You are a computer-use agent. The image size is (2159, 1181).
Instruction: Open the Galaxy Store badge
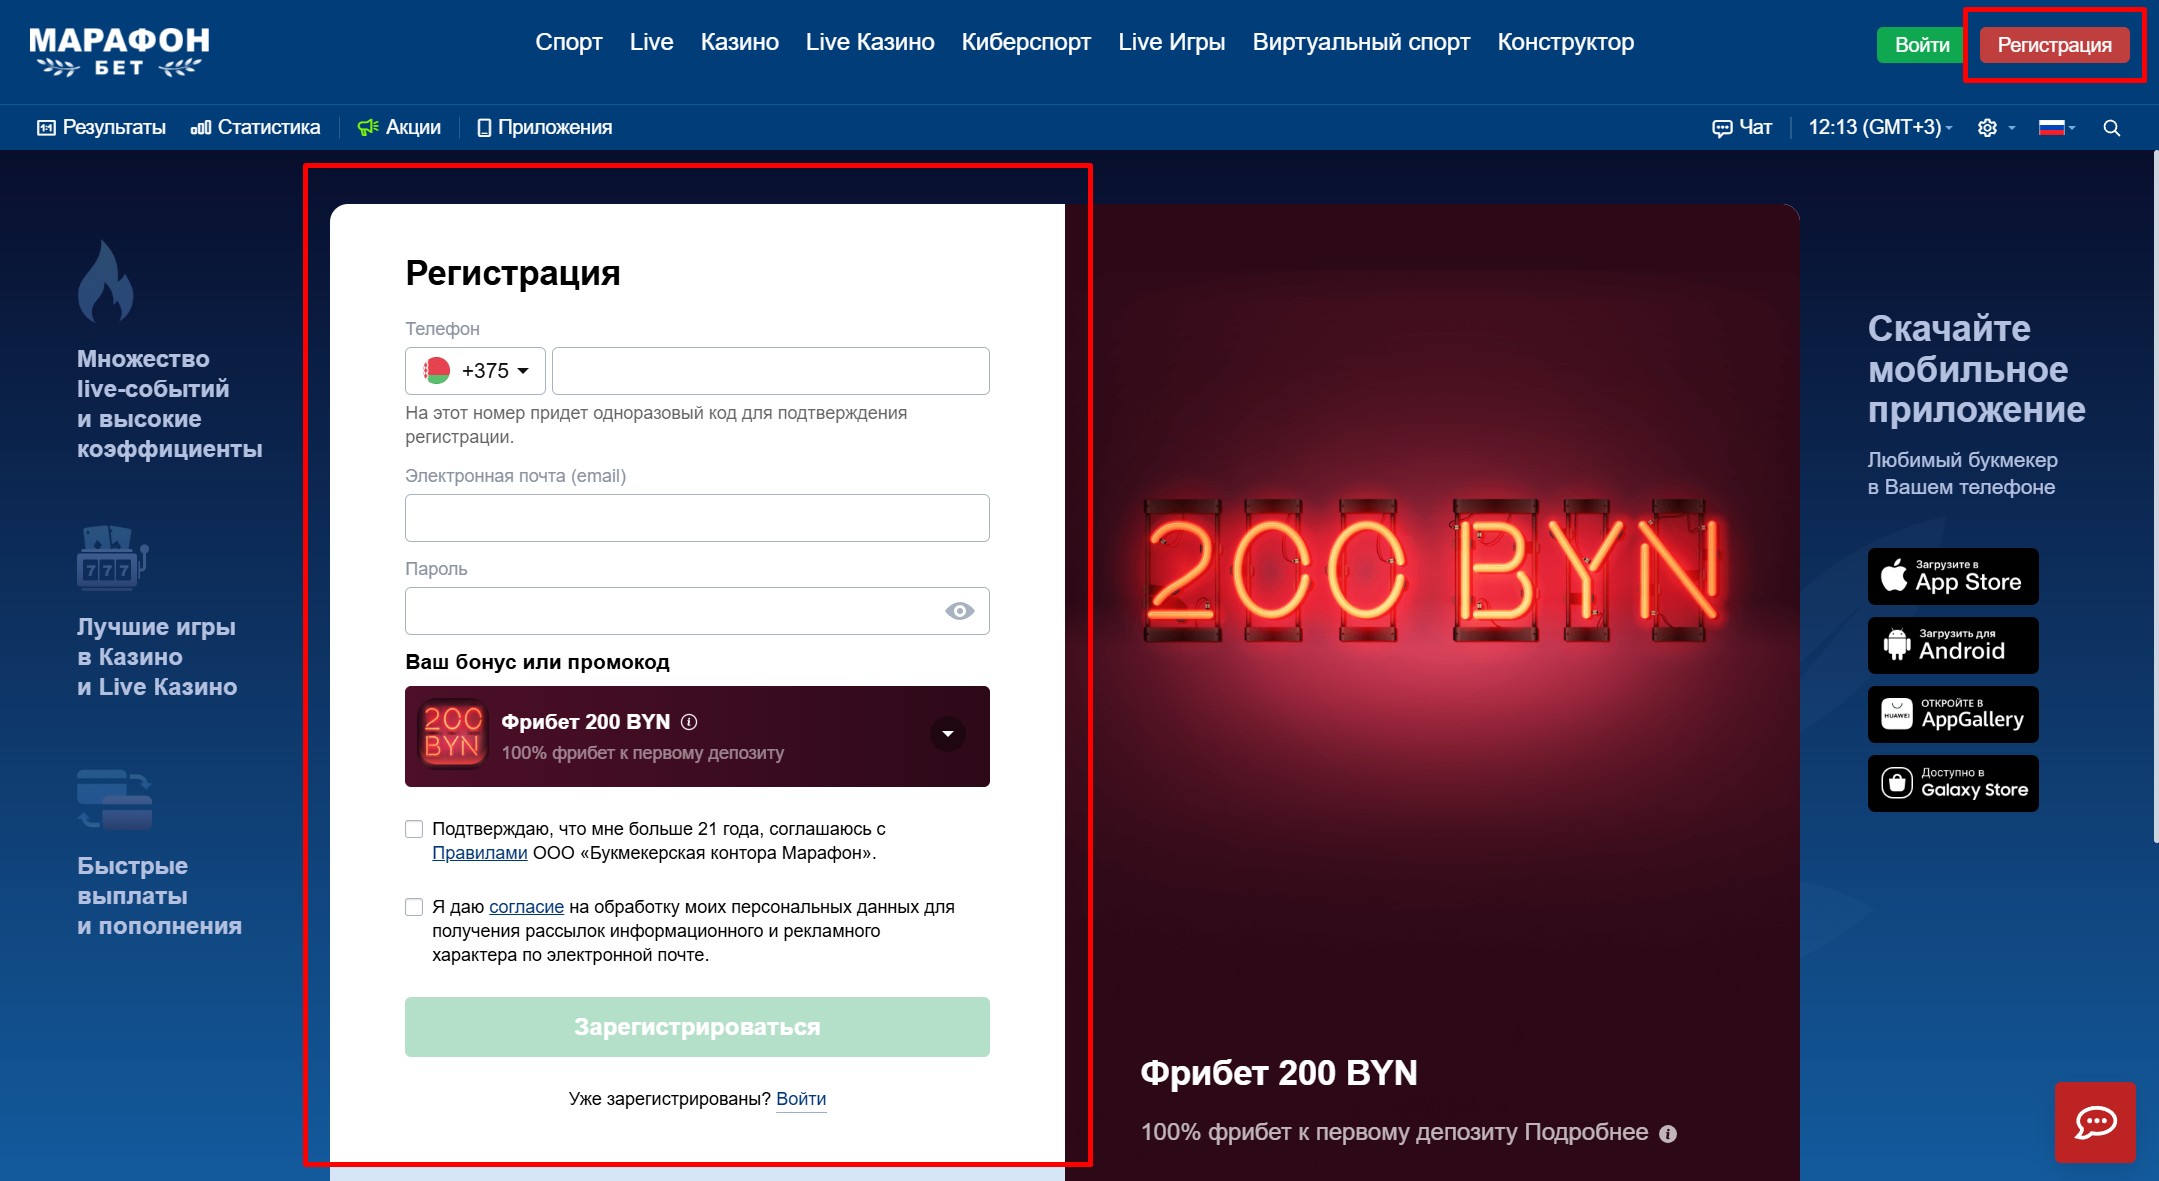click(x=1953, y=783)
